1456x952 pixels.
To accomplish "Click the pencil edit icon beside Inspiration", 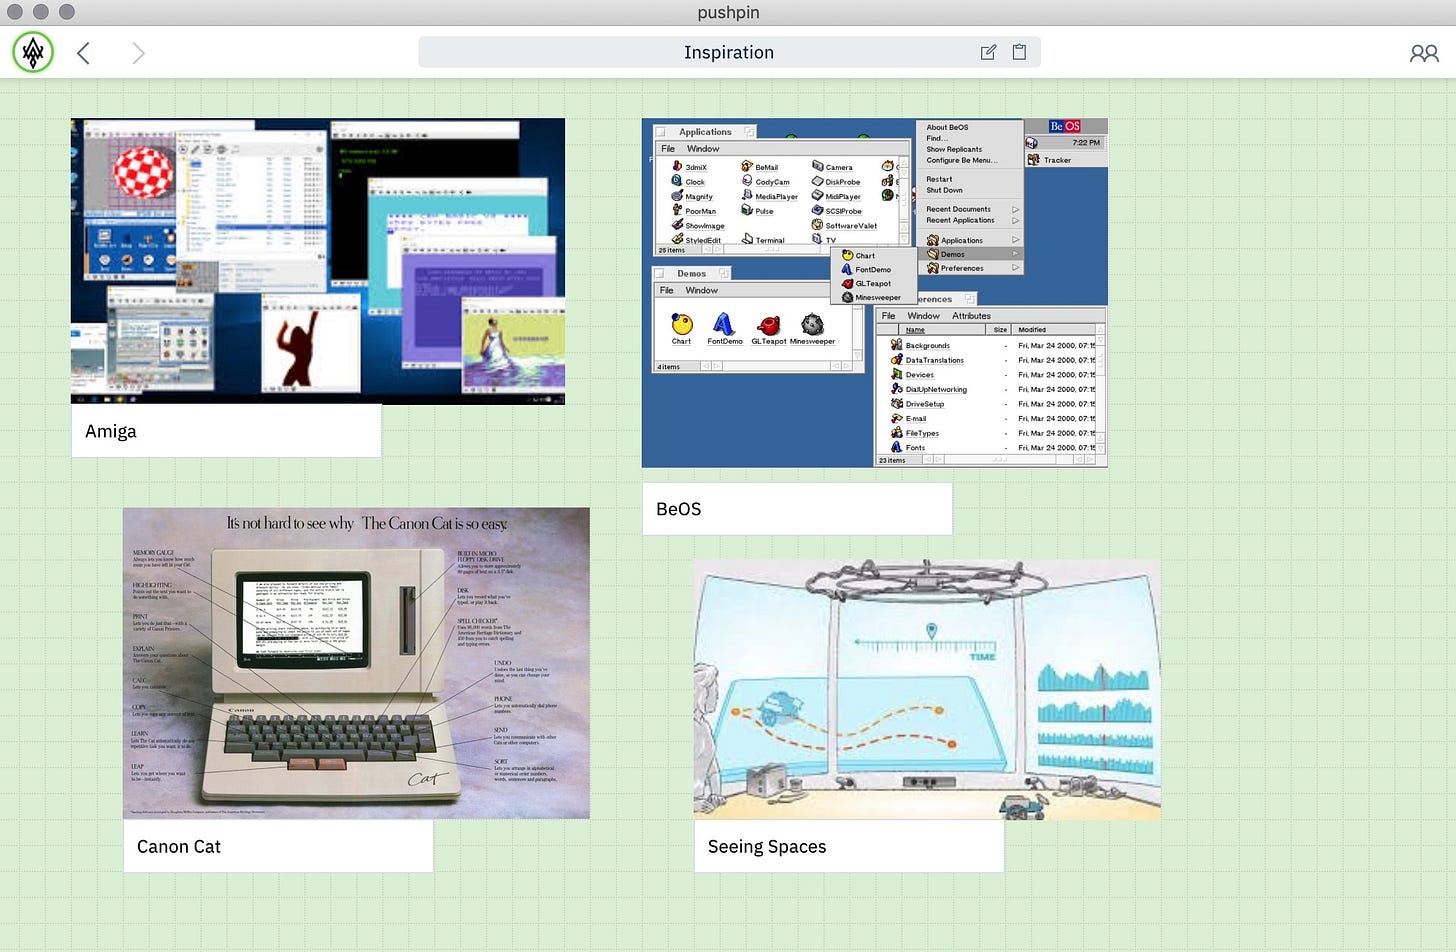I will coord(988,52).
